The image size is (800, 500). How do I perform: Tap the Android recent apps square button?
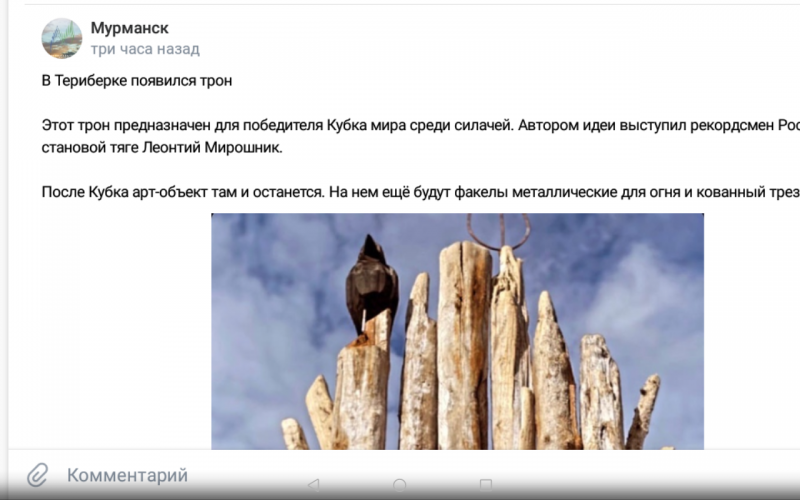[x=486, y=484]
